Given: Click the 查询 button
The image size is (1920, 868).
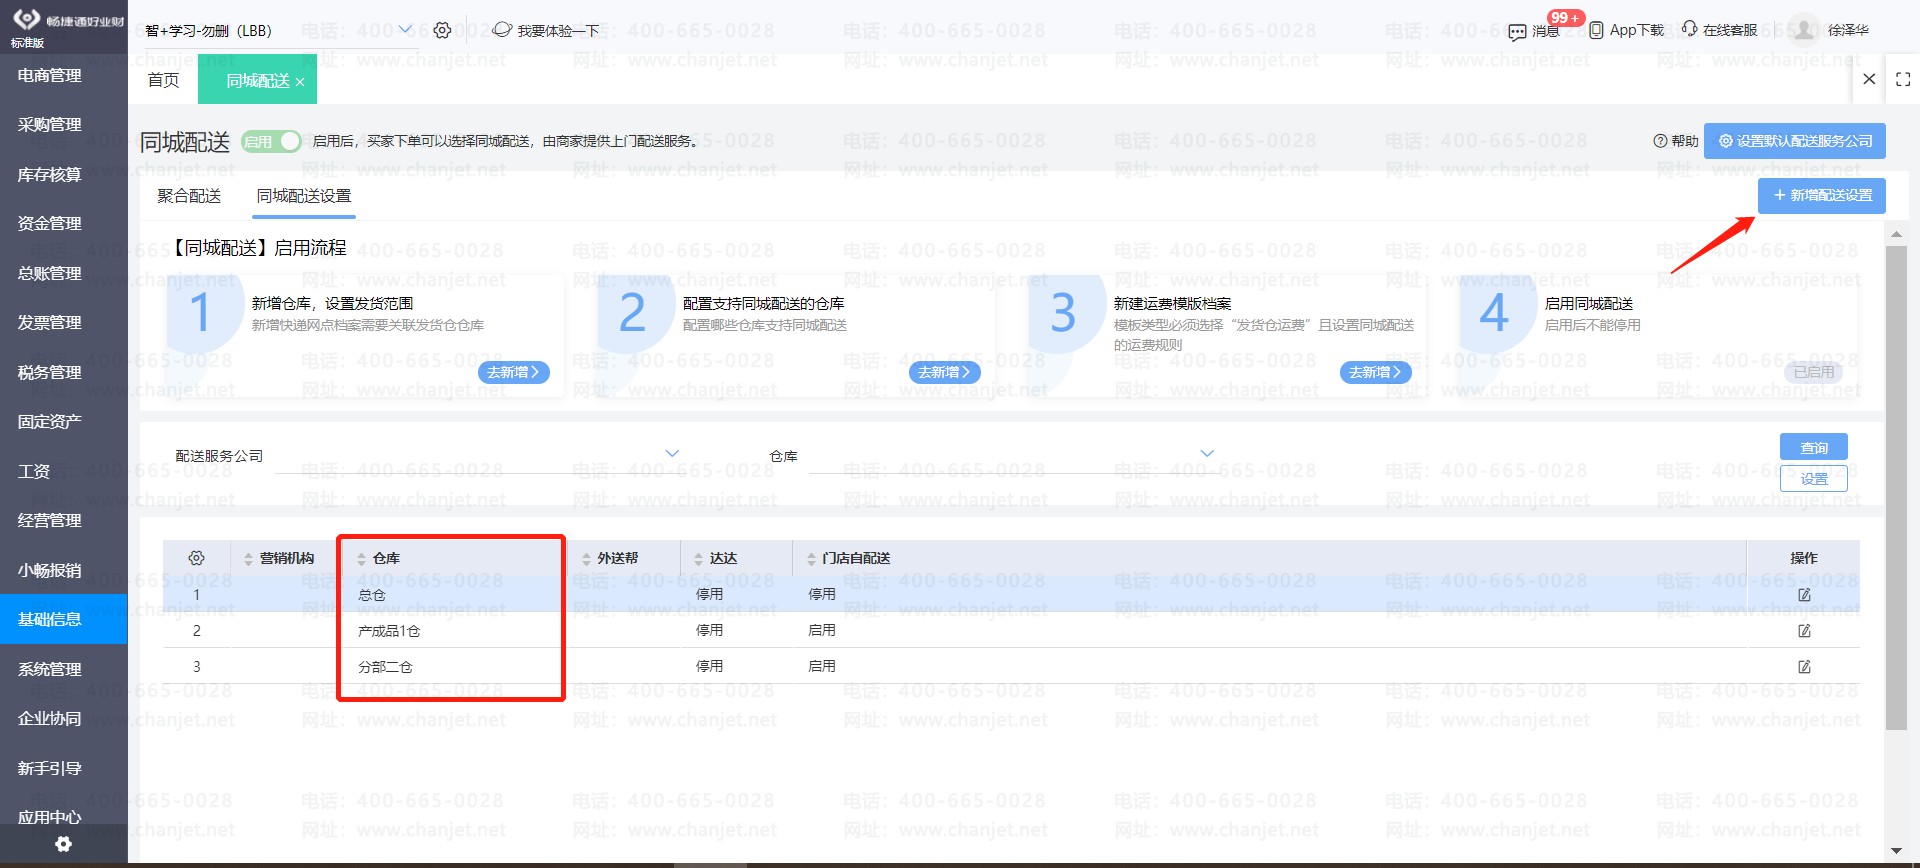Looking at the screenshot, I should point(1814,447).
